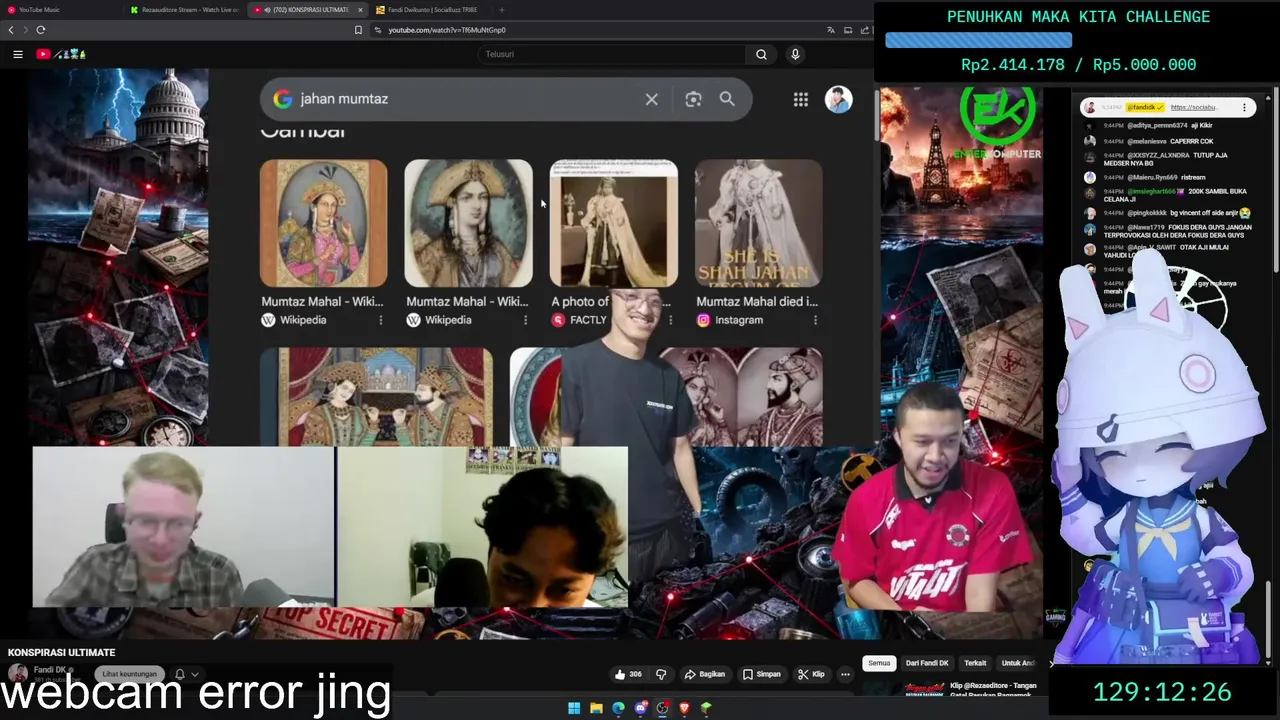Select the Terkait filter chip
This screenshot has height=720, width=1280.
(x=975, y=663)
